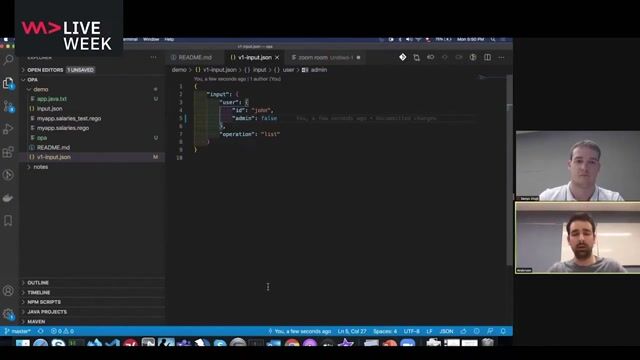
Task: Close the v1-input.json tab
Action: [277, 58]
